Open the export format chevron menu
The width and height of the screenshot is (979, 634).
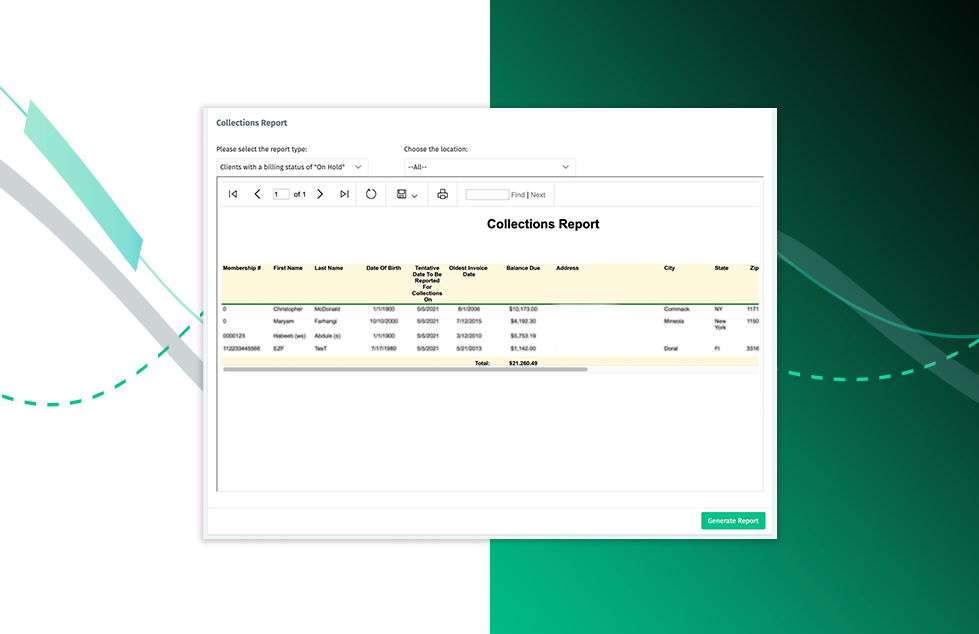[x=412, y=196]
